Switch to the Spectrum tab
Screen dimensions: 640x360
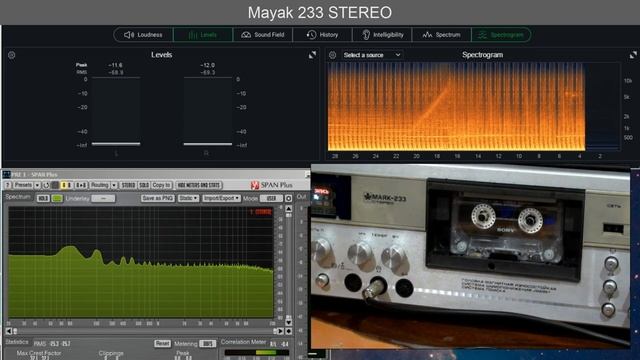click(x=442, y=35)
